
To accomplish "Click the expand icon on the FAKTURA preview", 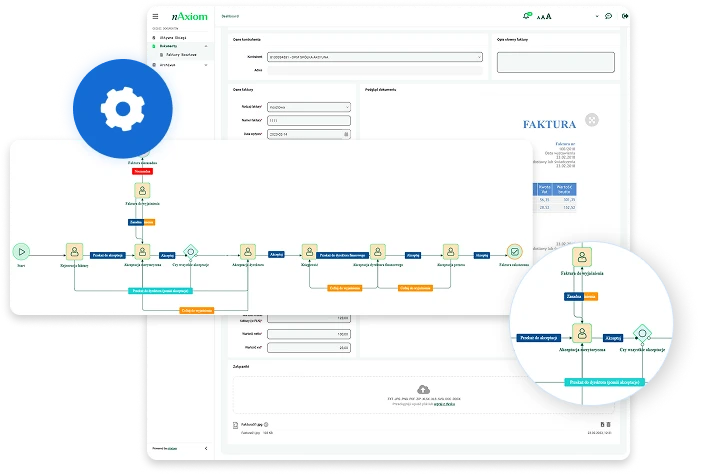I will (592, 120).
